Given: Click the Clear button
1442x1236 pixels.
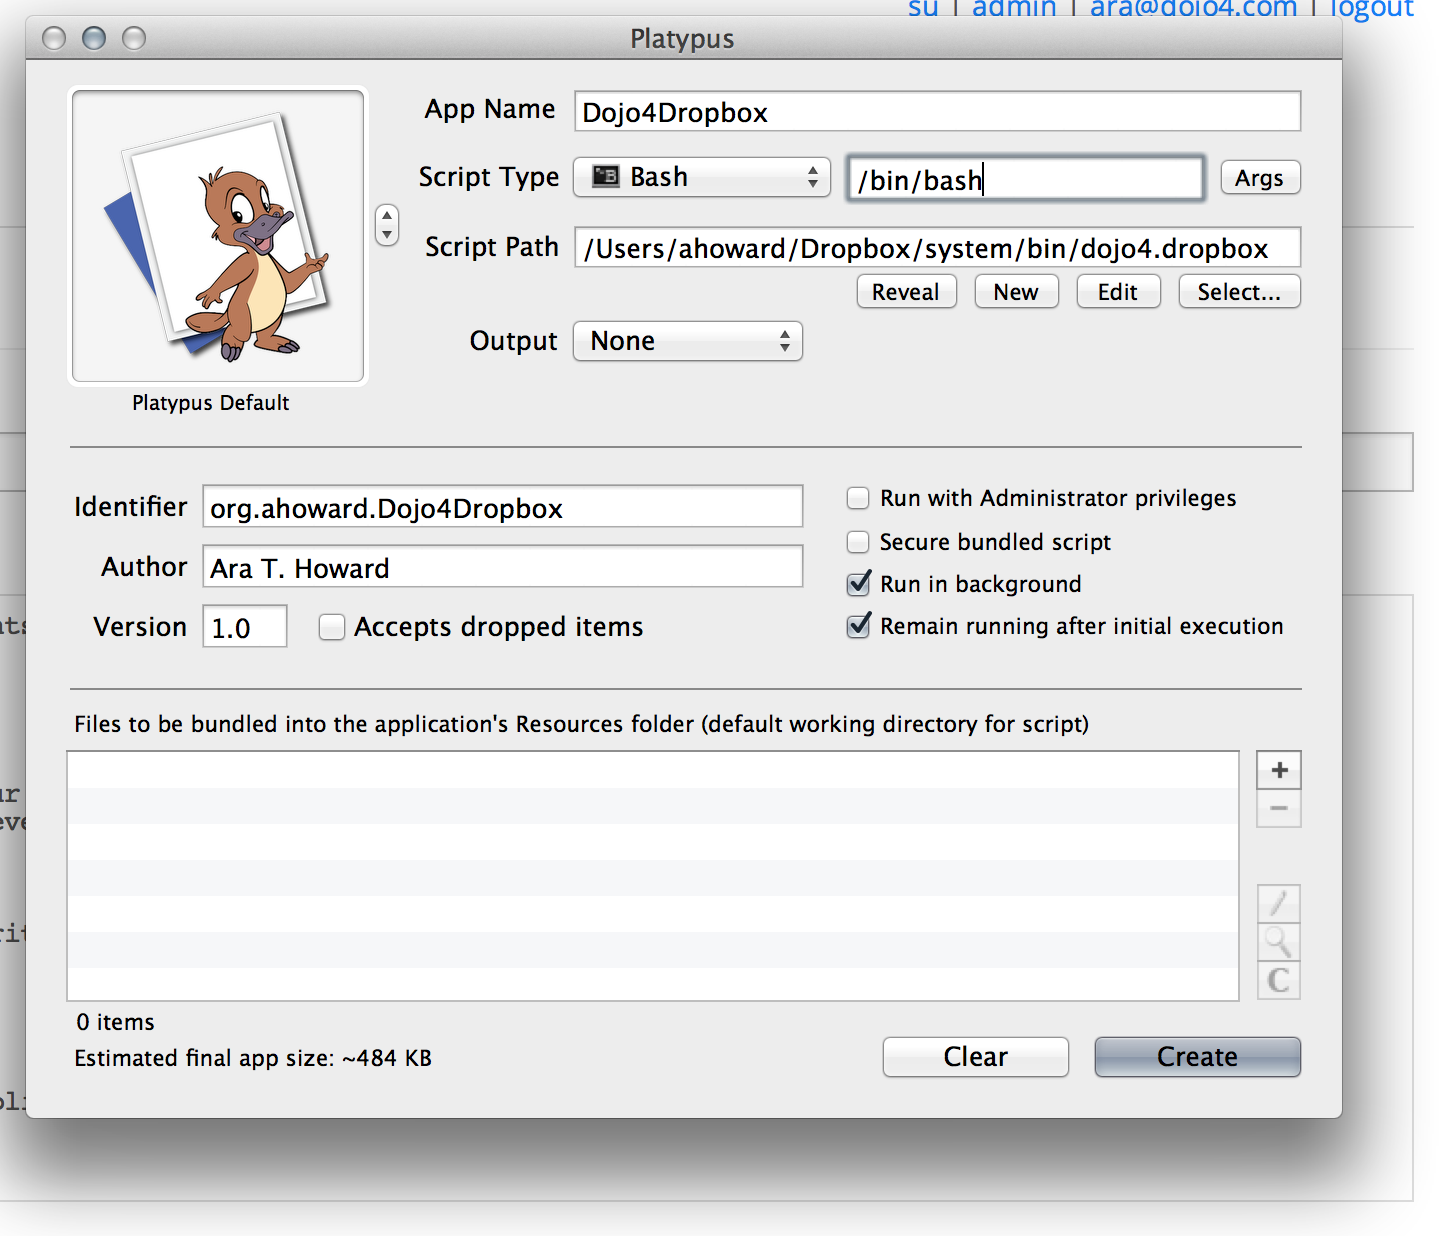Looking at the screenshot, I should tap(976, 1057).
